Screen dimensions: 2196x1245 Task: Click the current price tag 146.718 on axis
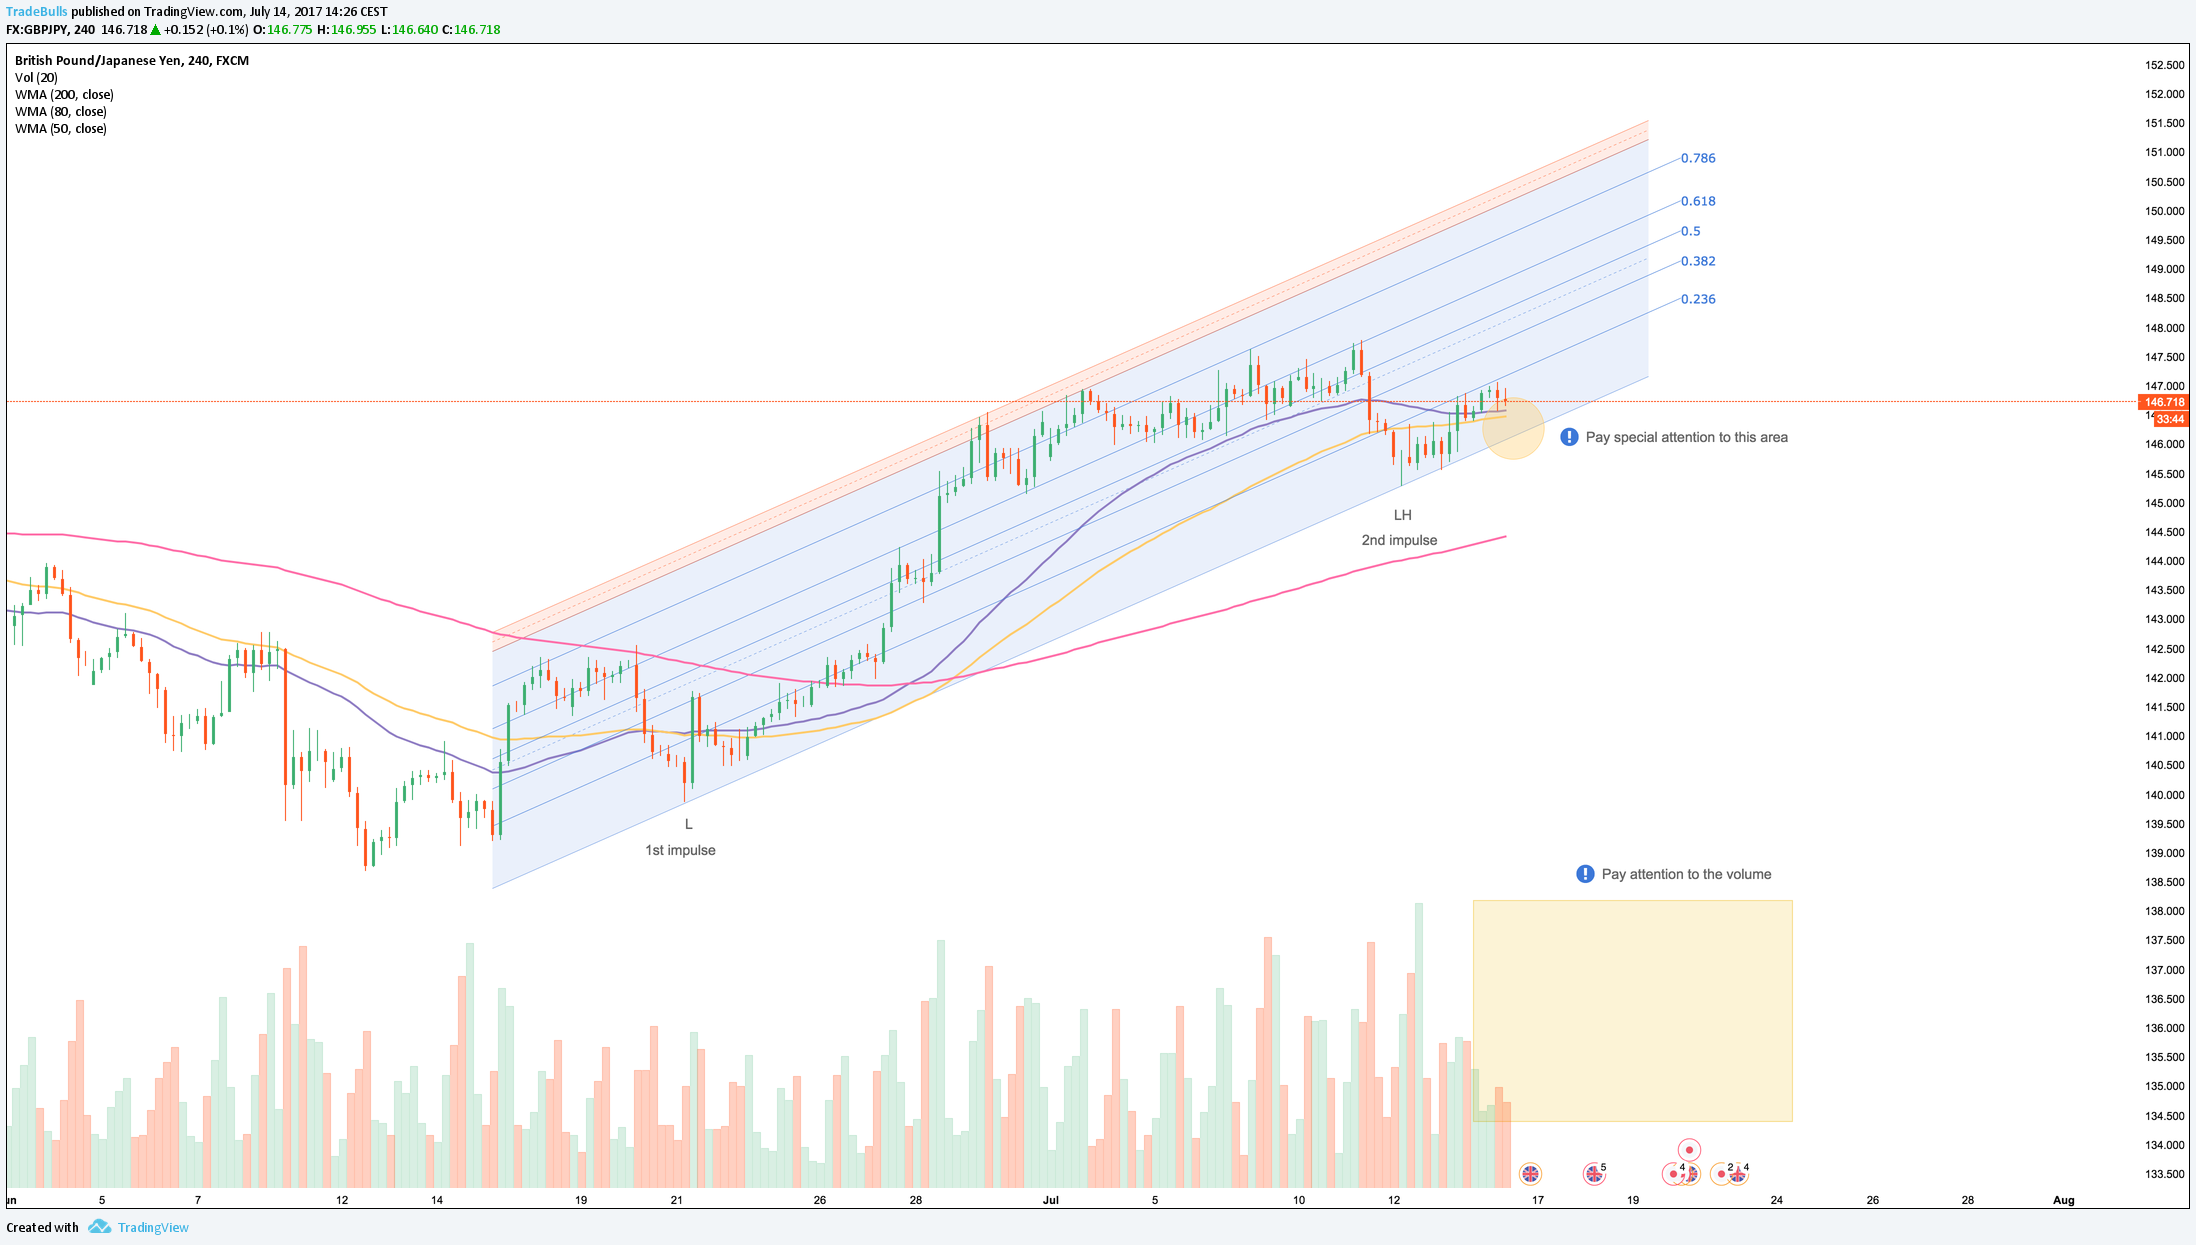tap(2164, 402)
